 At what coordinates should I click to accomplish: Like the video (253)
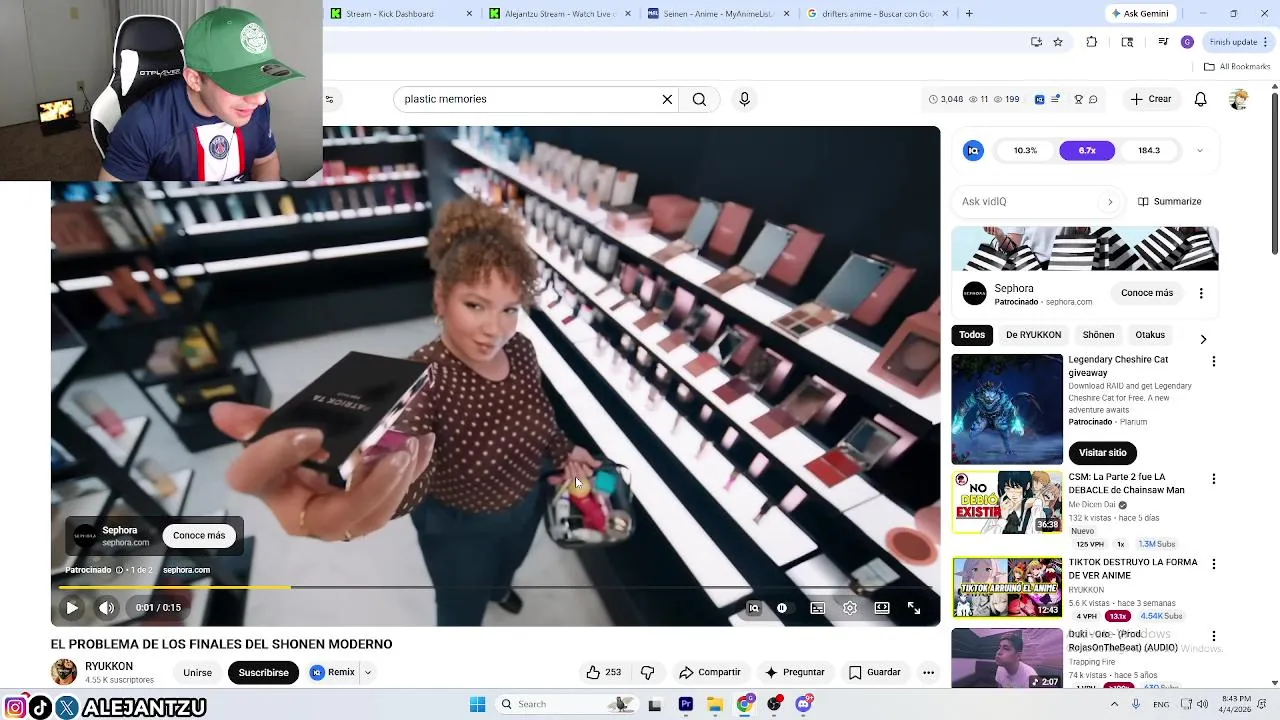pyautogui.click(x=603, y=672)
